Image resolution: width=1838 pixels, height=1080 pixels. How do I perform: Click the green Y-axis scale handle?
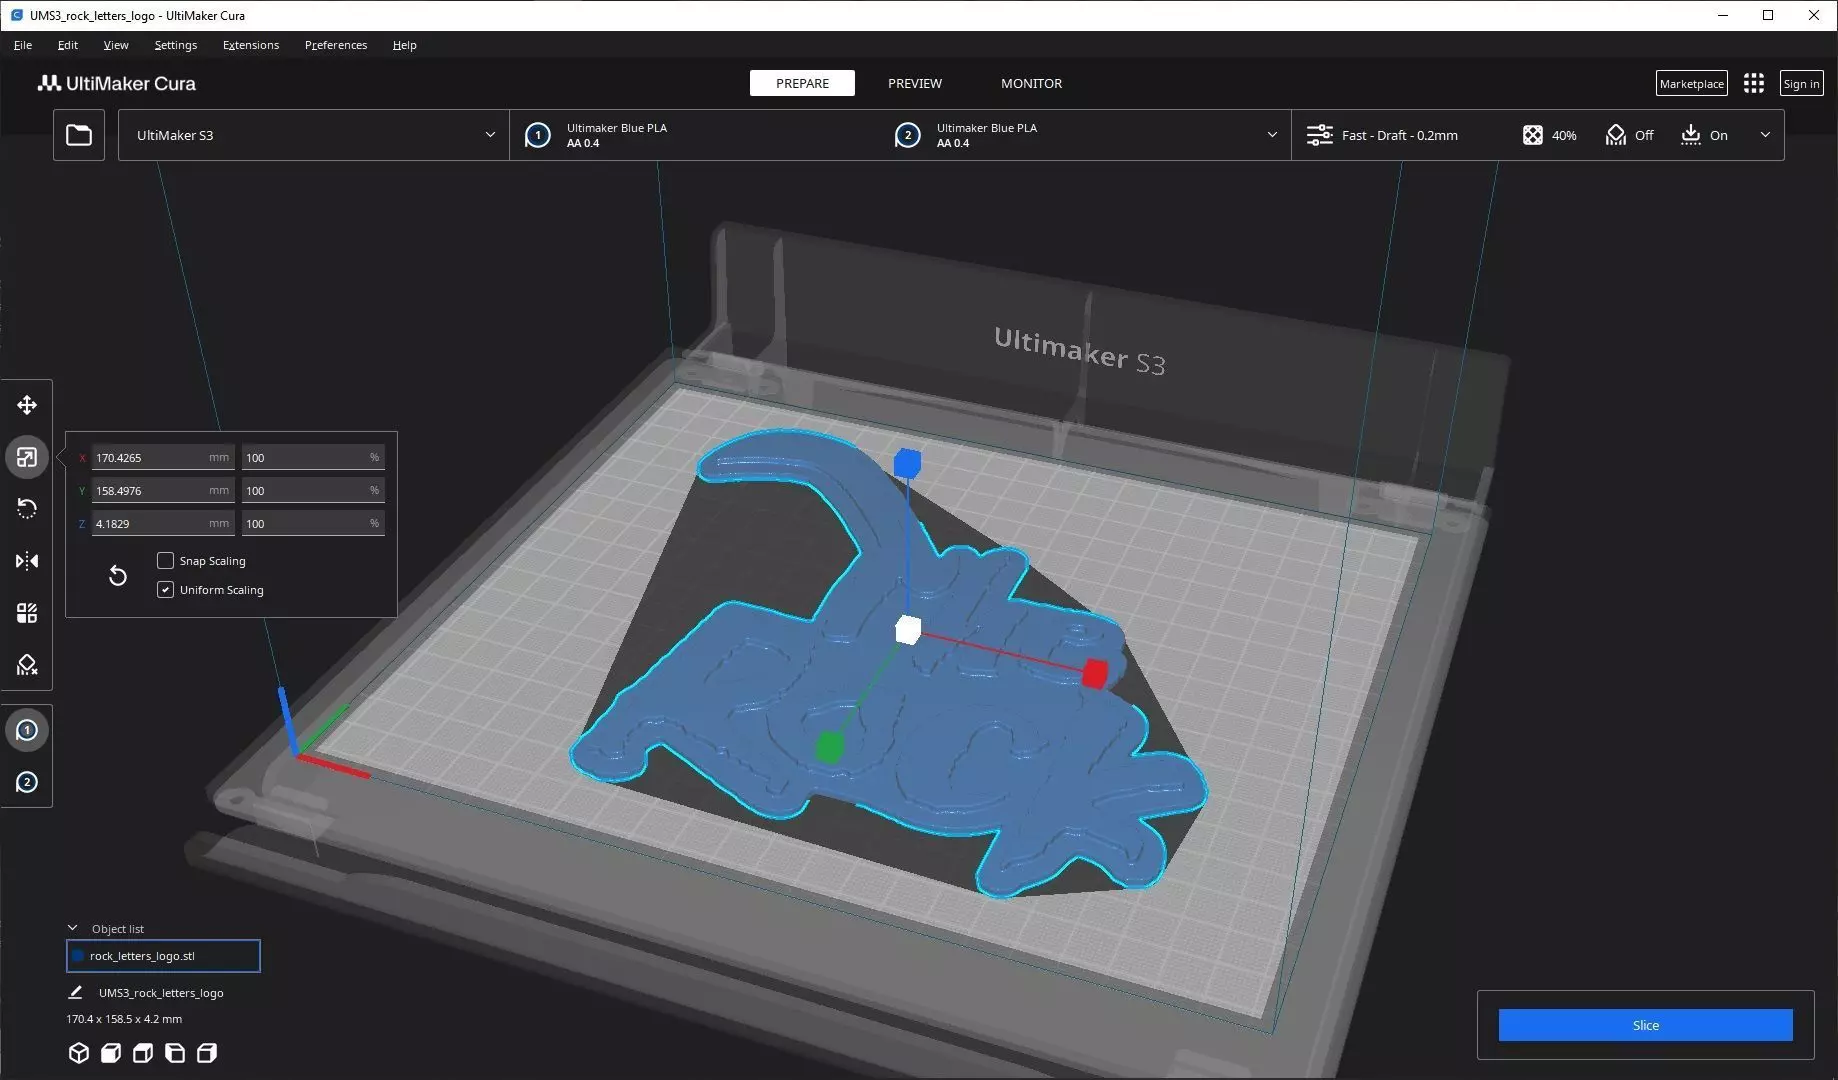pyautogui.click(x=829, y=747)
